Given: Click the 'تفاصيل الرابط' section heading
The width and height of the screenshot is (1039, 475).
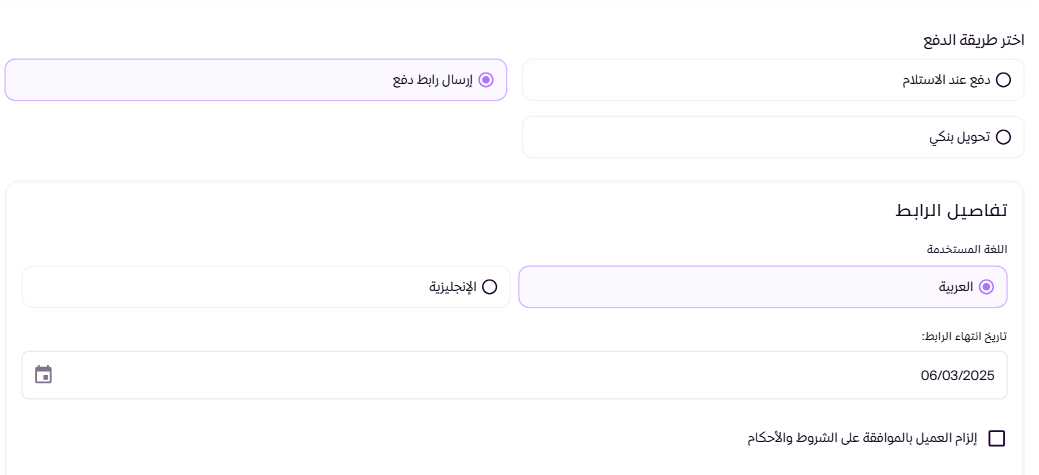Looking at the screenshot, I should [951, 211].
